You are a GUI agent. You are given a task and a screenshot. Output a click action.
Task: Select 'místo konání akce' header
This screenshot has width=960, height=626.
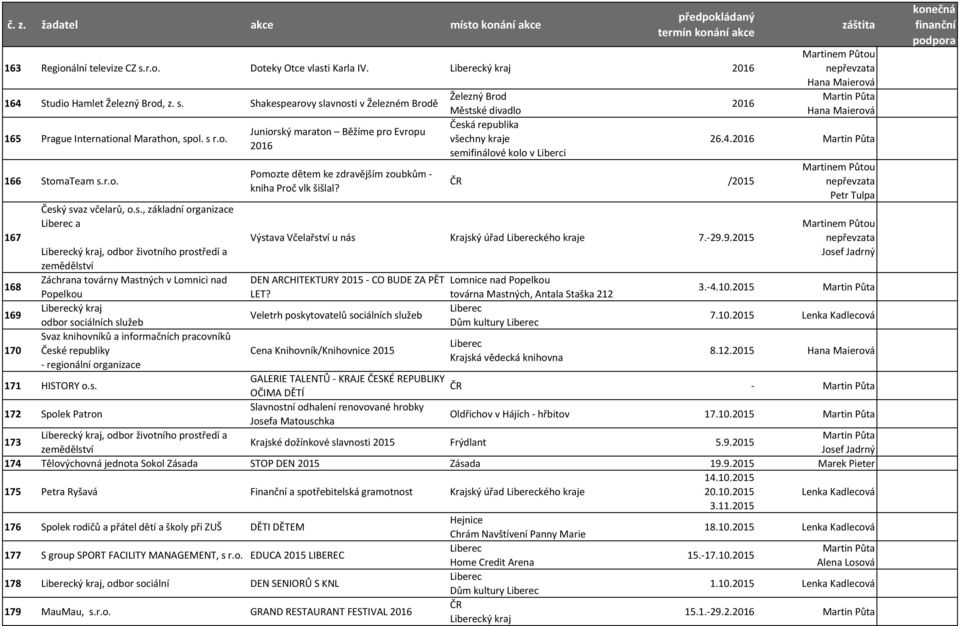click(495, 25)
